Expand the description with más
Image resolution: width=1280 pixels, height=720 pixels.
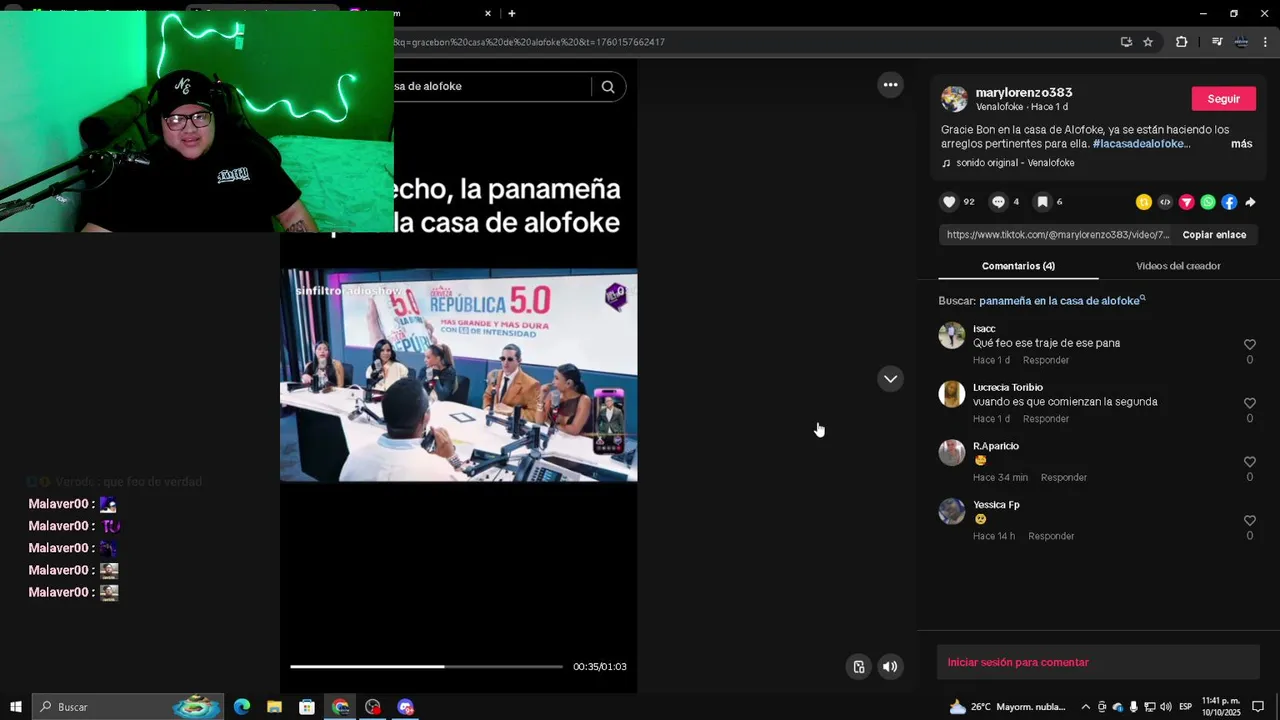(x=1241, y=144)
